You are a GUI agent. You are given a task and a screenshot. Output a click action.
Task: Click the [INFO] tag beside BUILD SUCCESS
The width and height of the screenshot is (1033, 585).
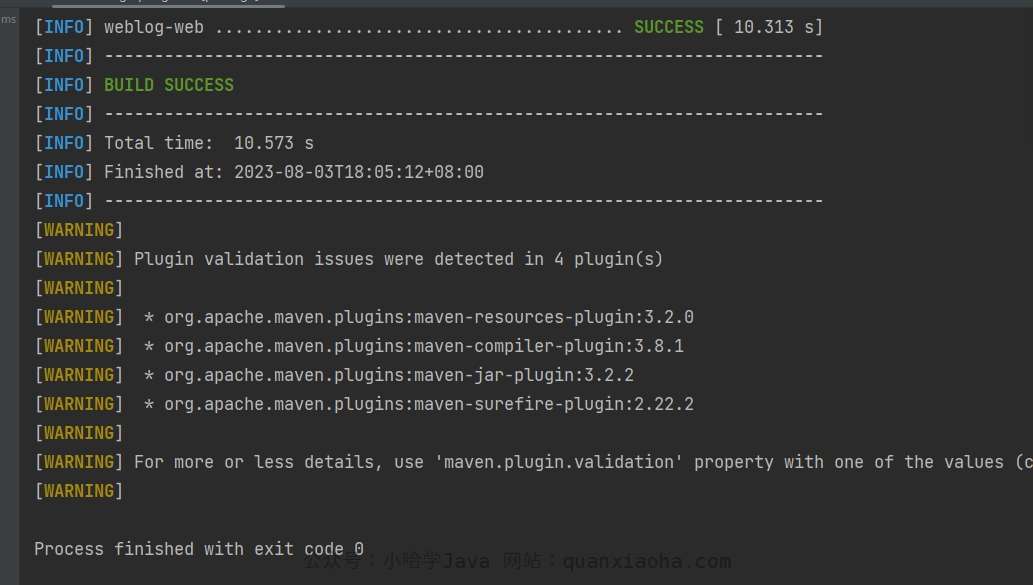coord(64,85)
